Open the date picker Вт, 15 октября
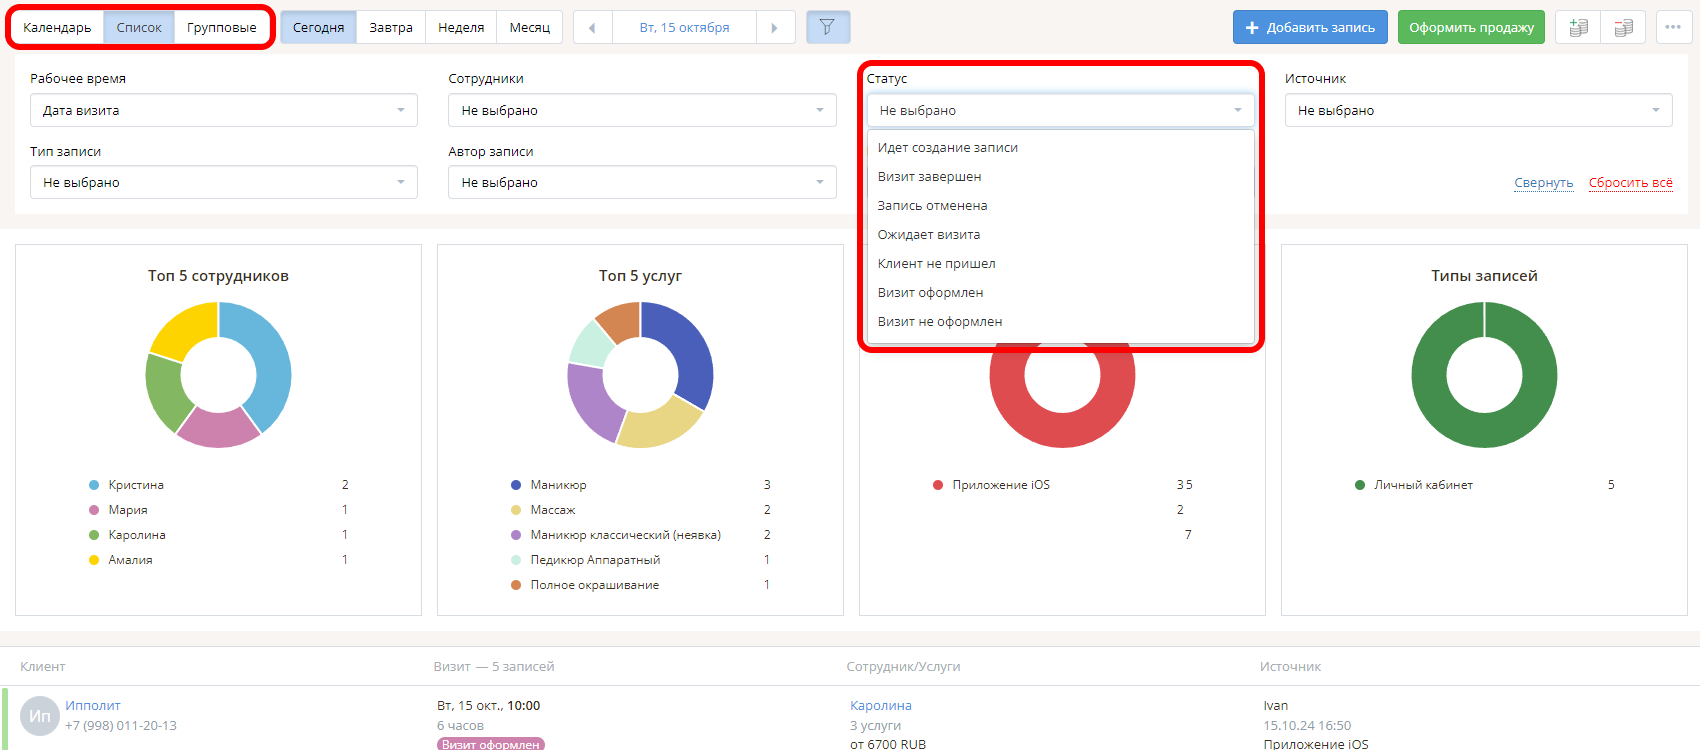 [684, 27]
